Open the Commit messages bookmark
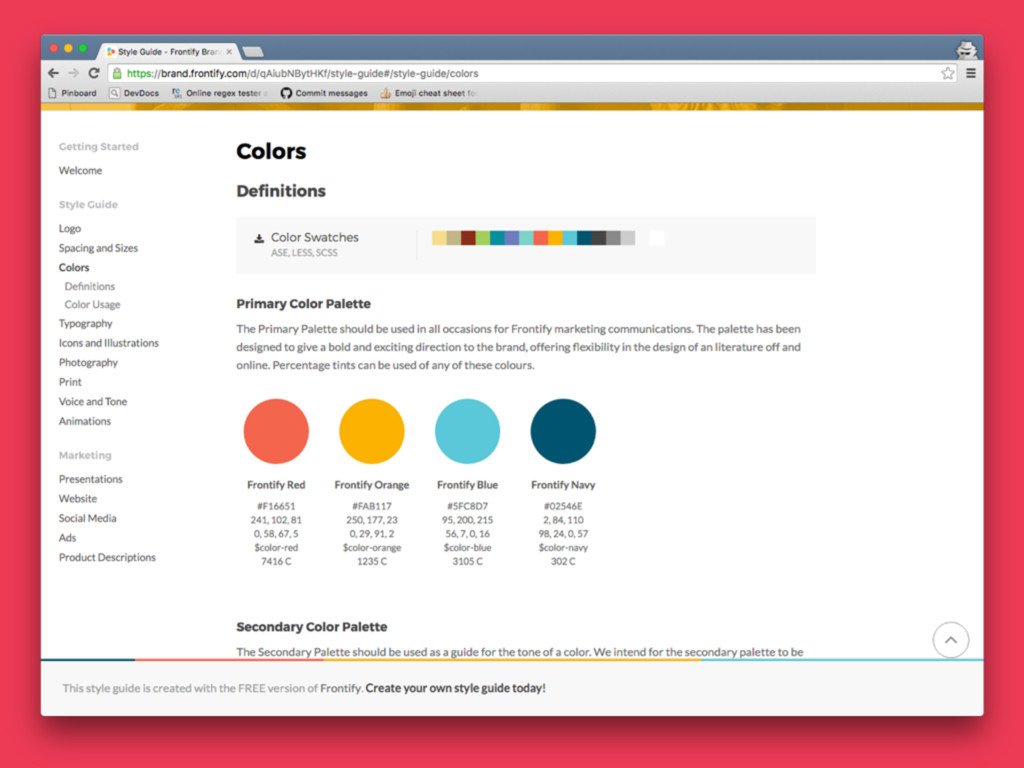The height and width of the screenshot is (768, 1024). click(324, 93)
